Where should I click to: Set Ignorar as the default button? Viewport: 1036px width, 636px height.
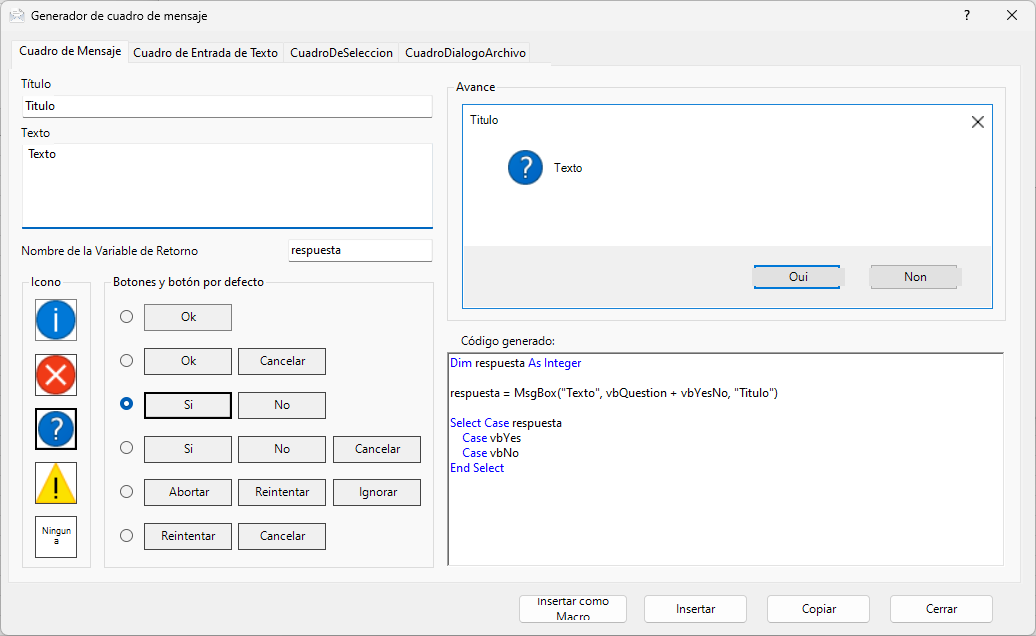(x=377, y=492)
